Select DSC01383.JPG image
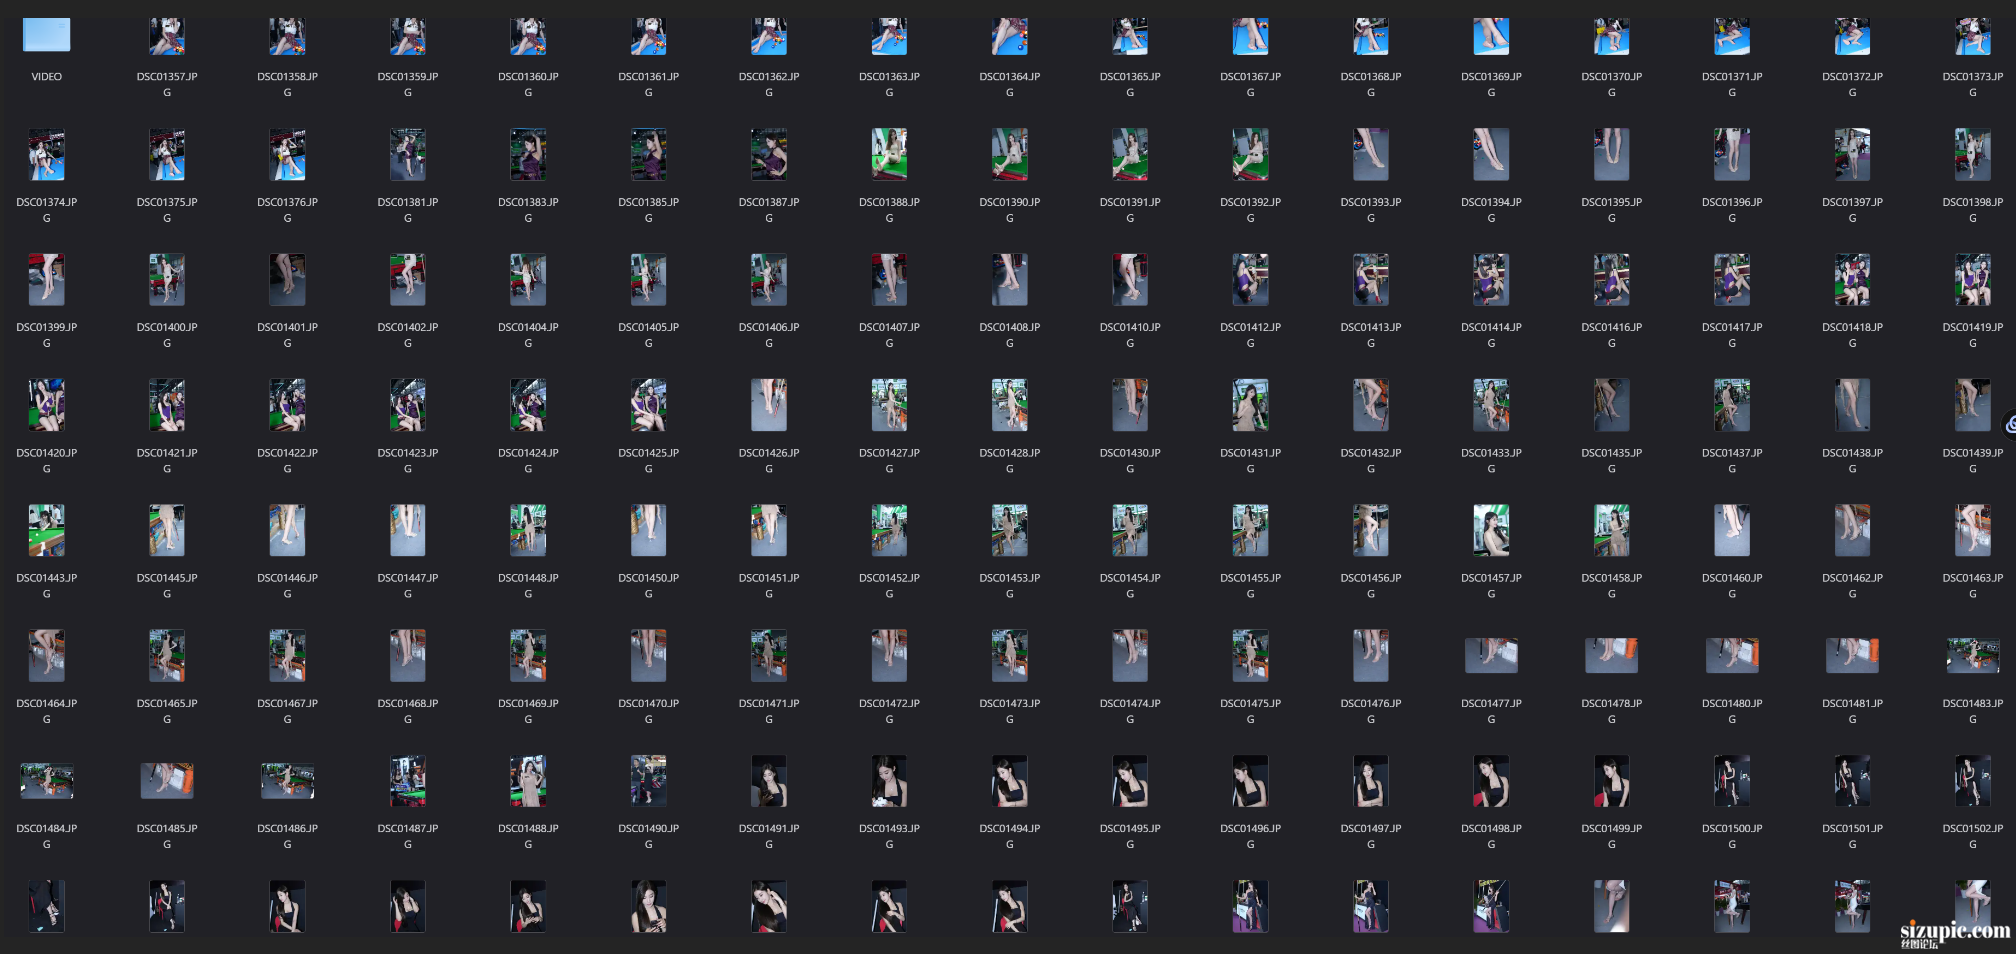Viewport: 2016px width, 954px height. point(528,154)
